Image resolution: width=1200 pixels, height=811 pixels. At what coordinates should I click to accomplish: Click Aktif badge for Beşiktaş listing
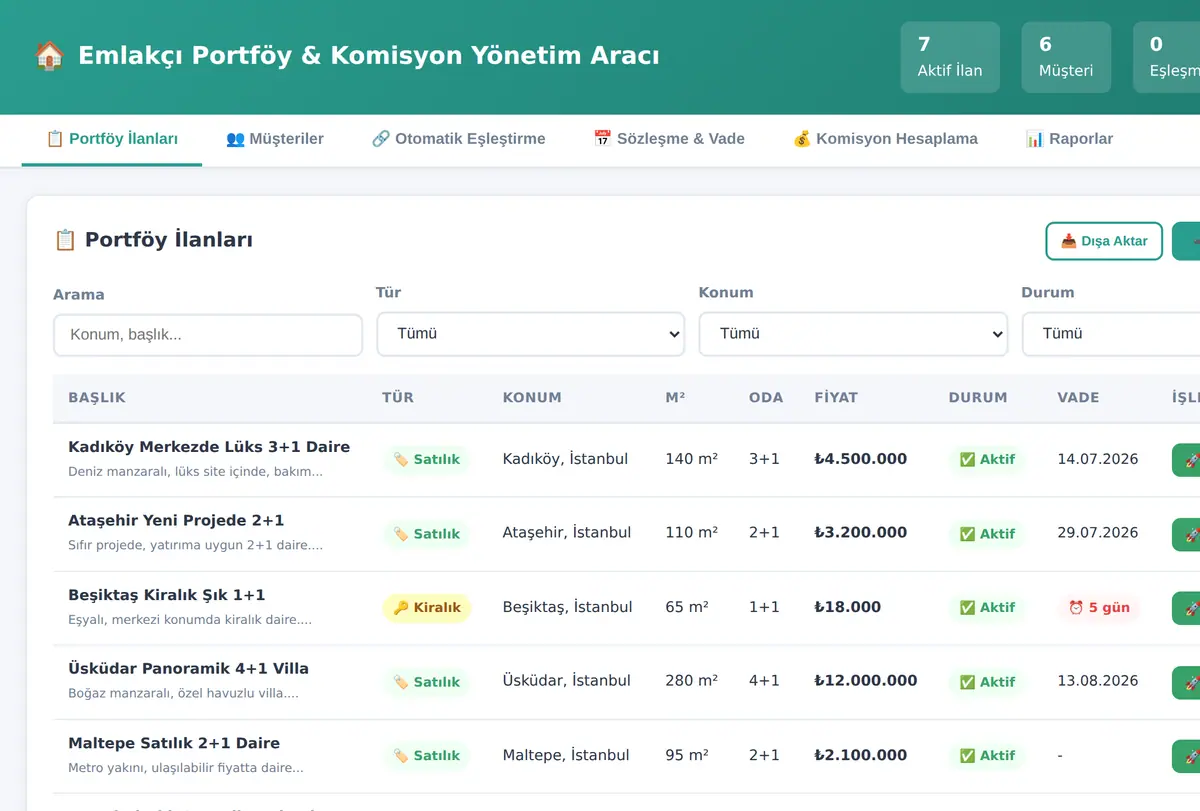point(987,608)
